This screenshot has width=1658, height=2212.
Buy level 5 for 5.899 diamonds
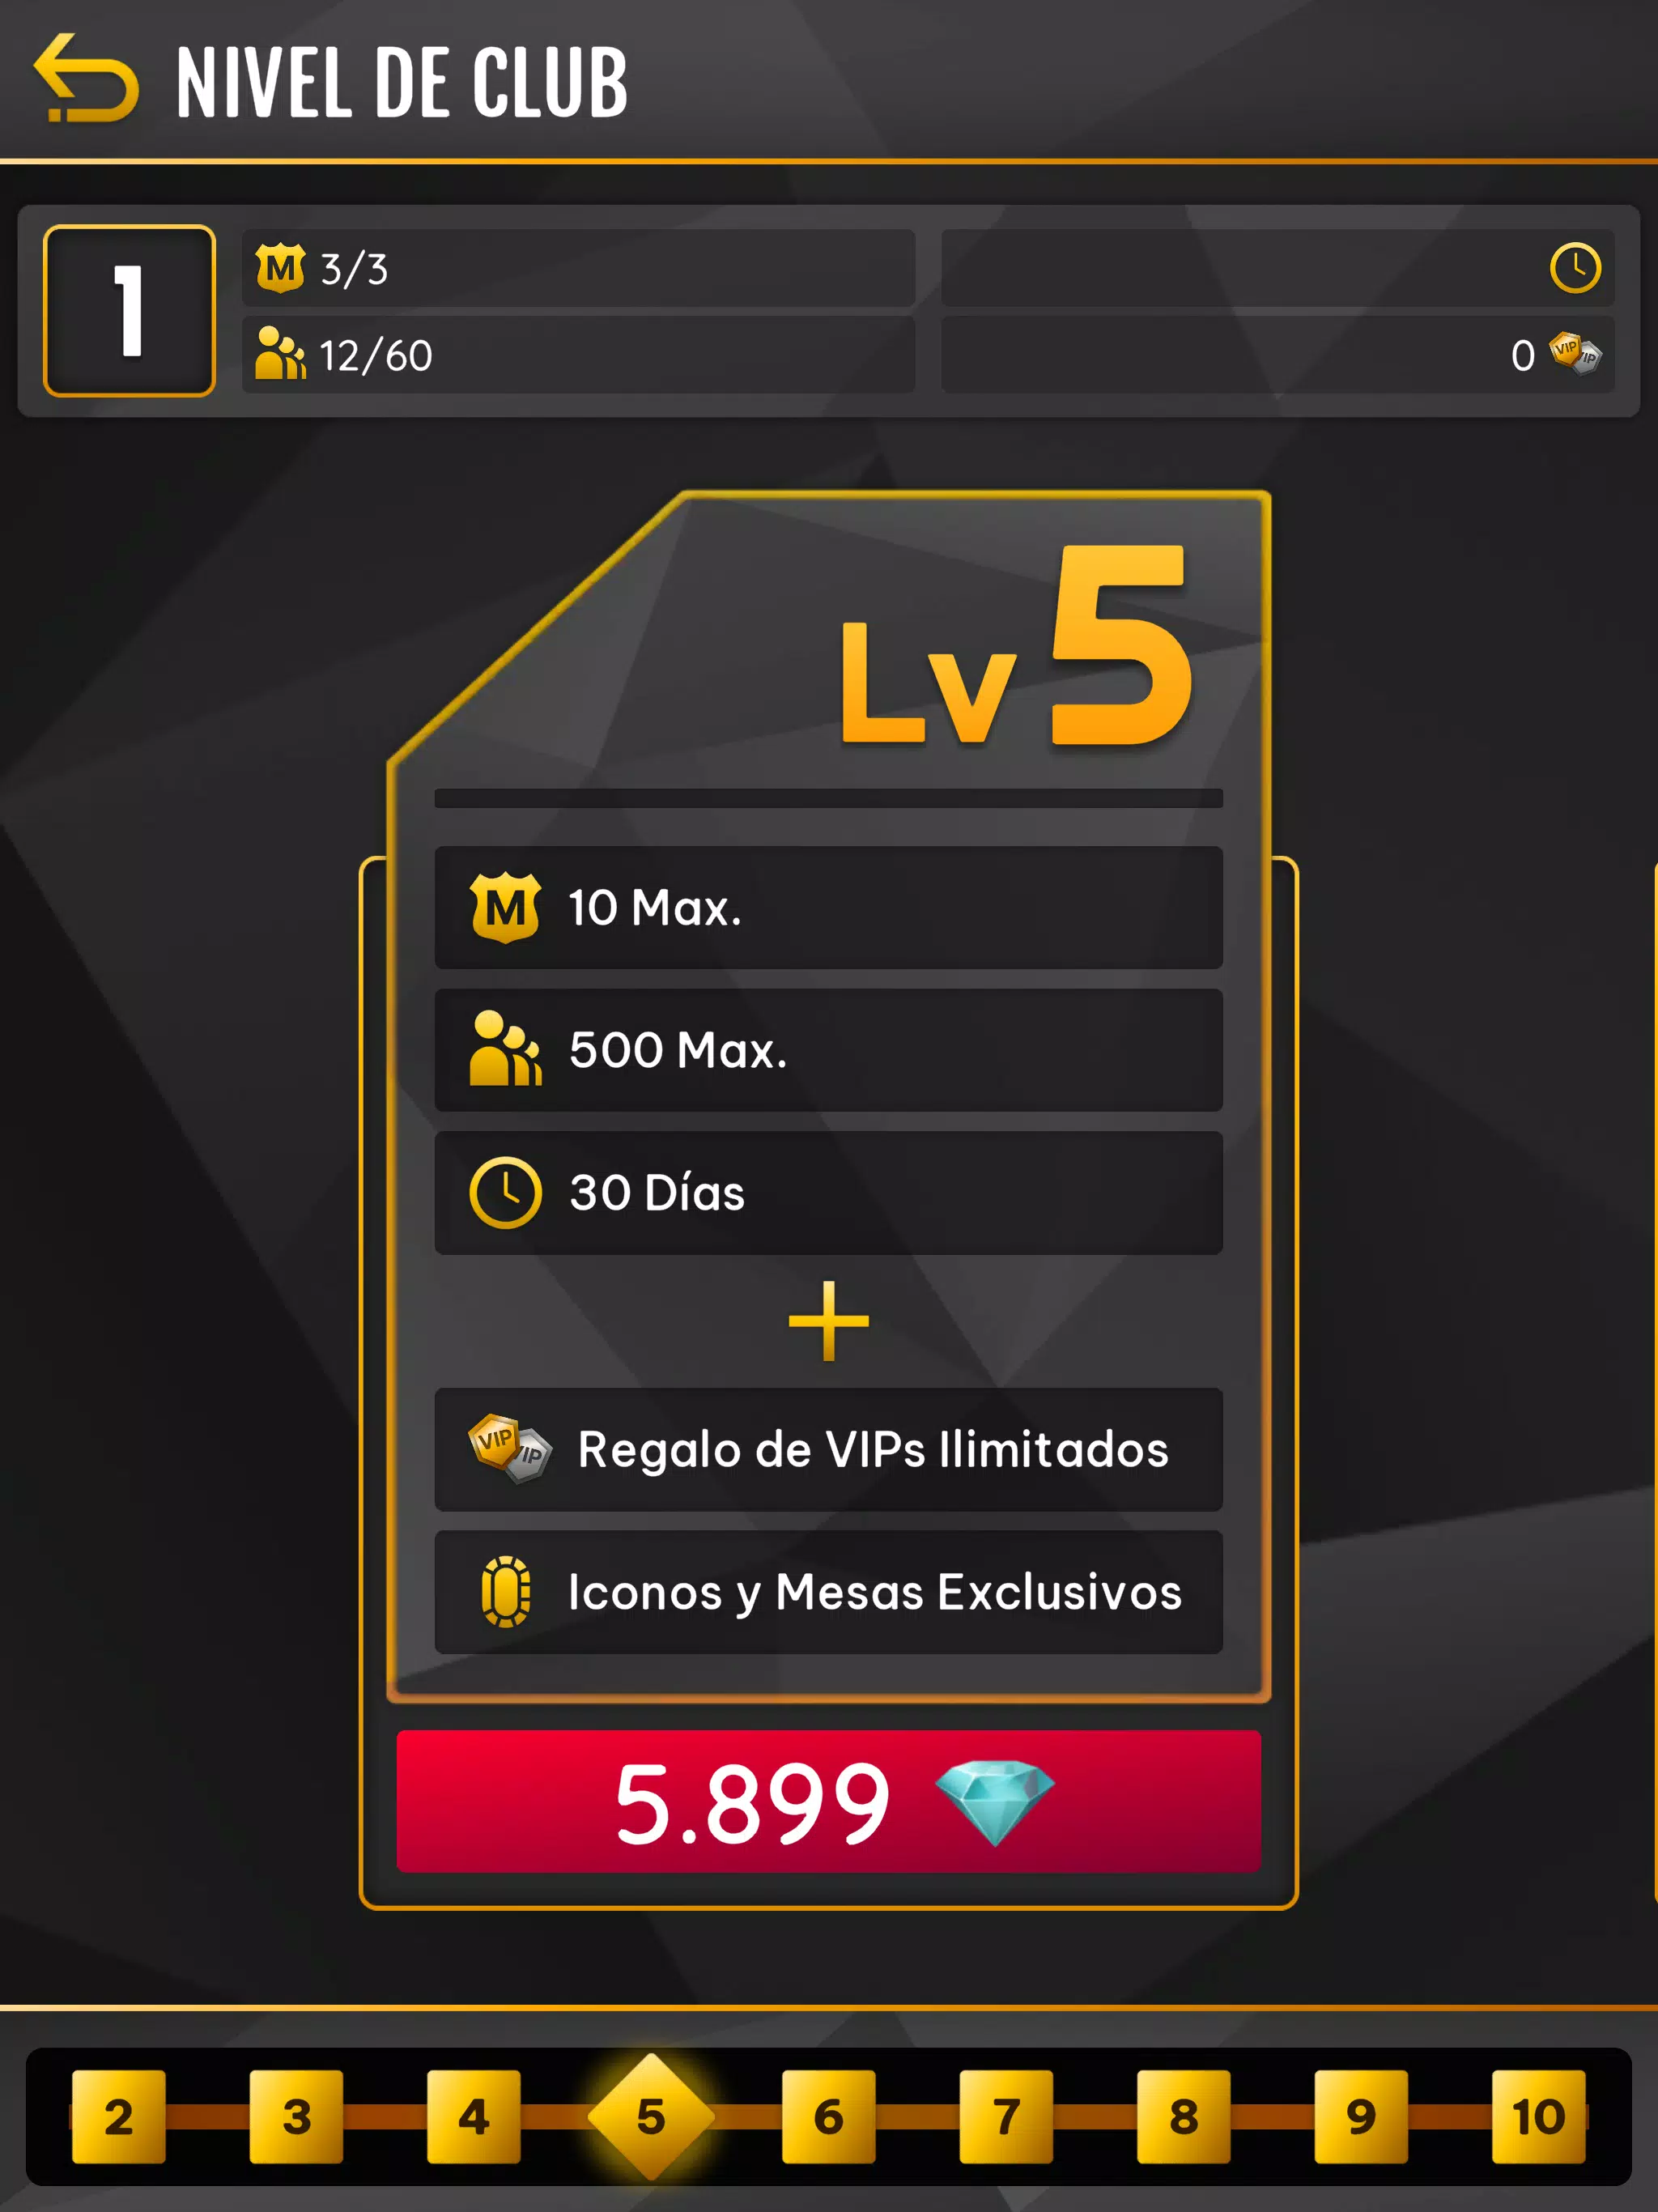click(828, 1801)
